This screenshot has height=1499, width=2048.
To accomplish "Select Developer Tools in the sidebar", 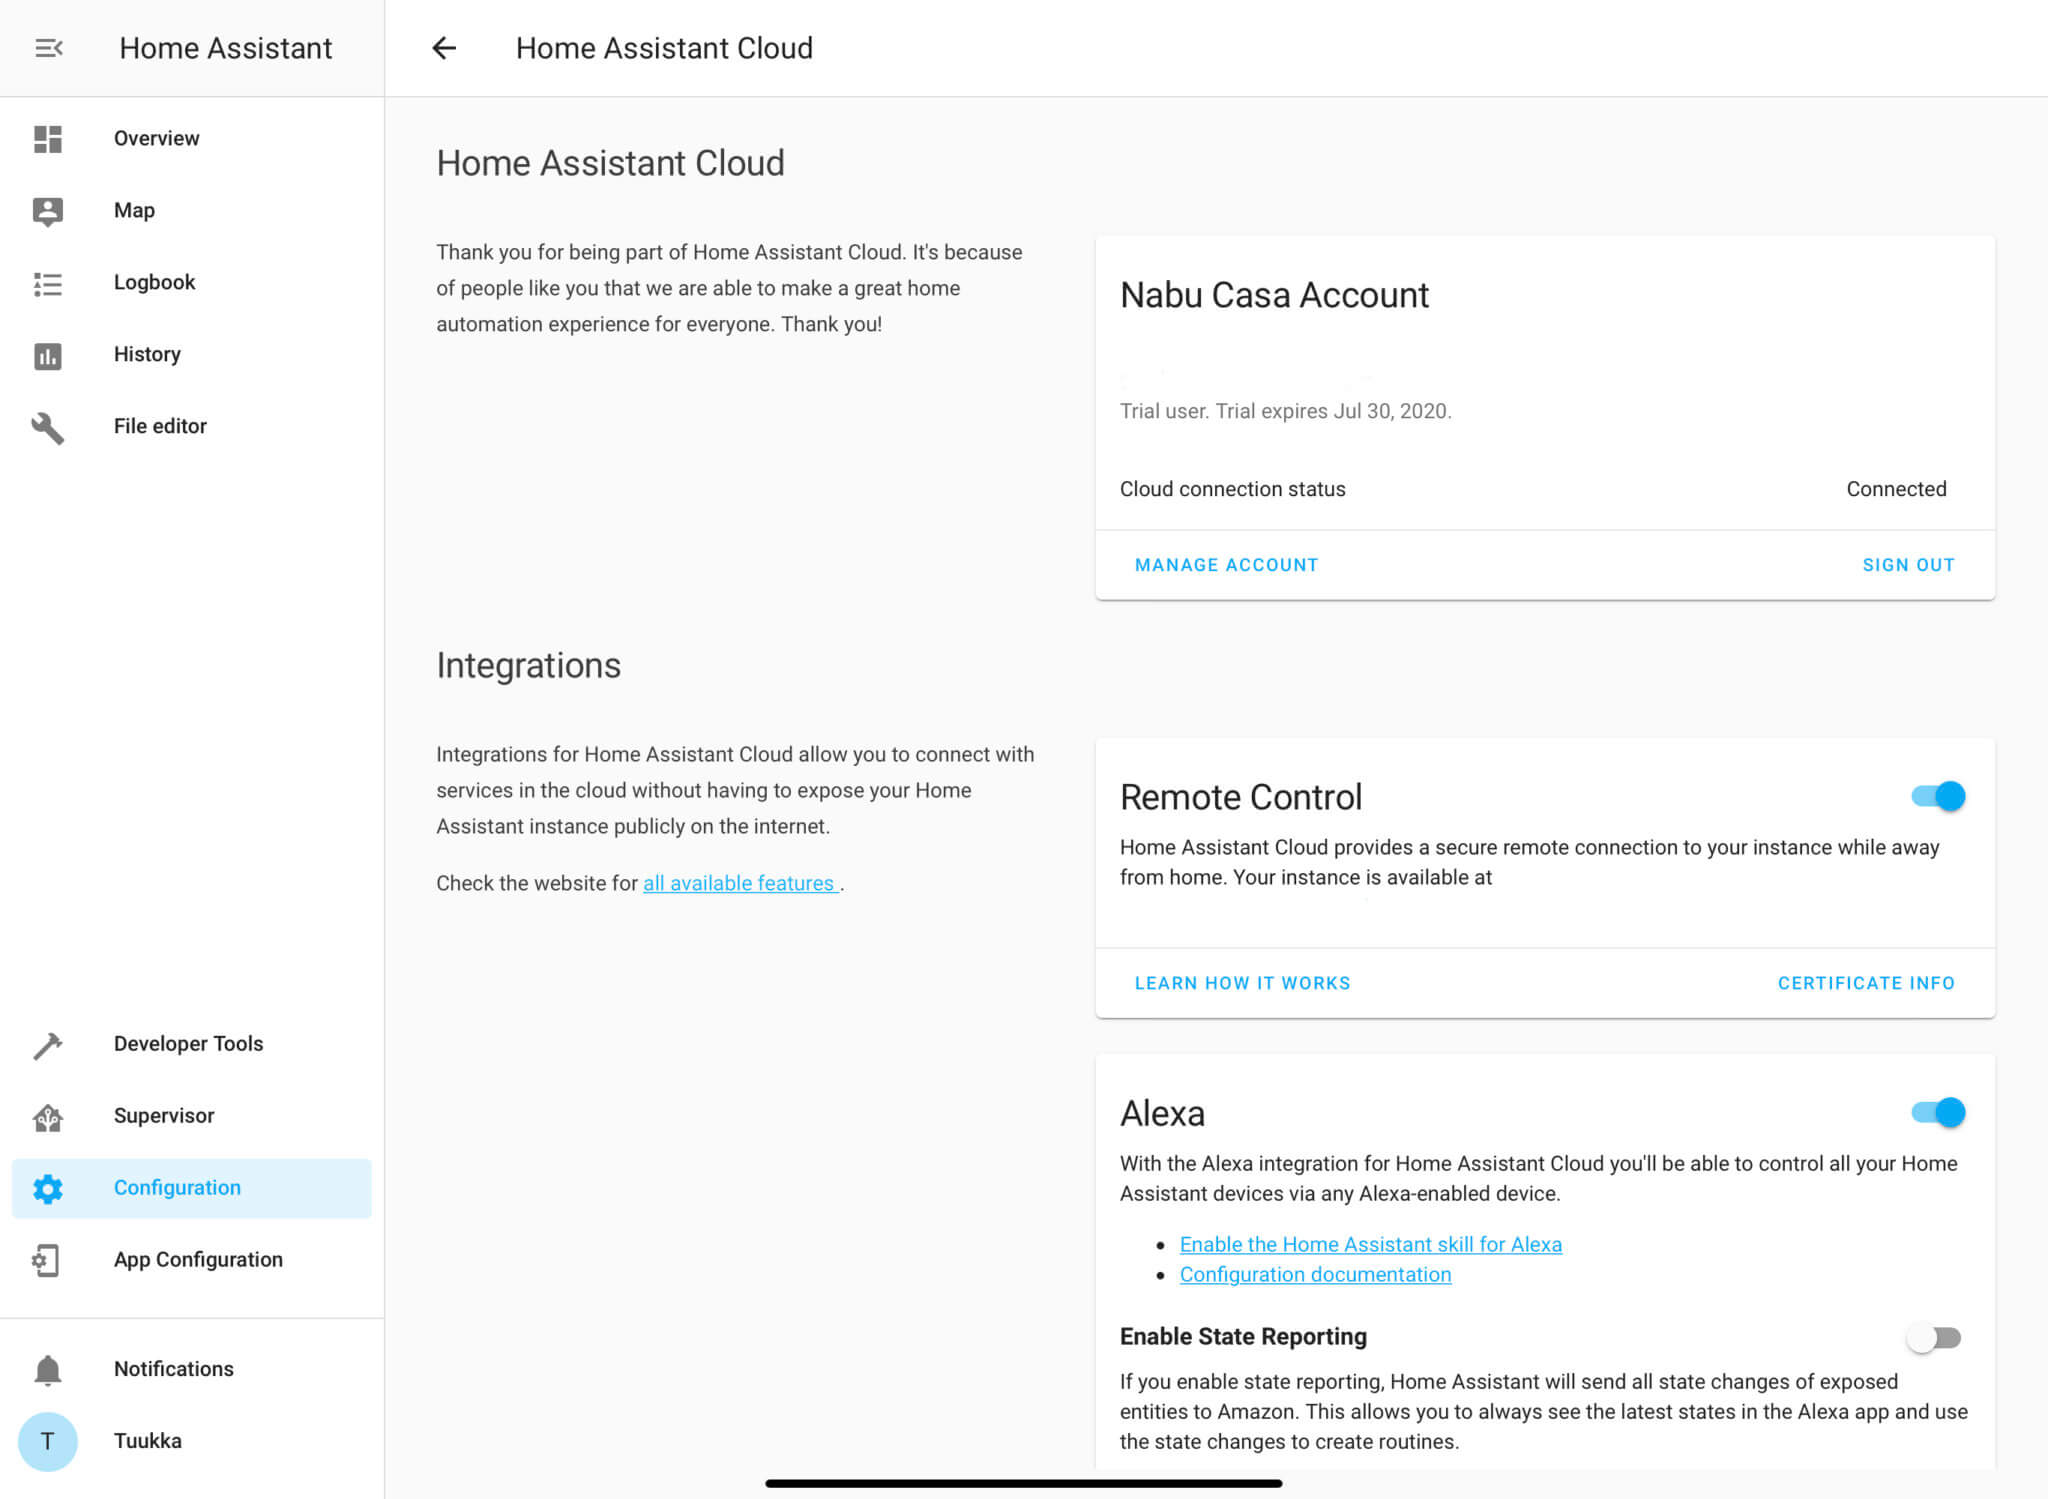I will (192, 1044).
